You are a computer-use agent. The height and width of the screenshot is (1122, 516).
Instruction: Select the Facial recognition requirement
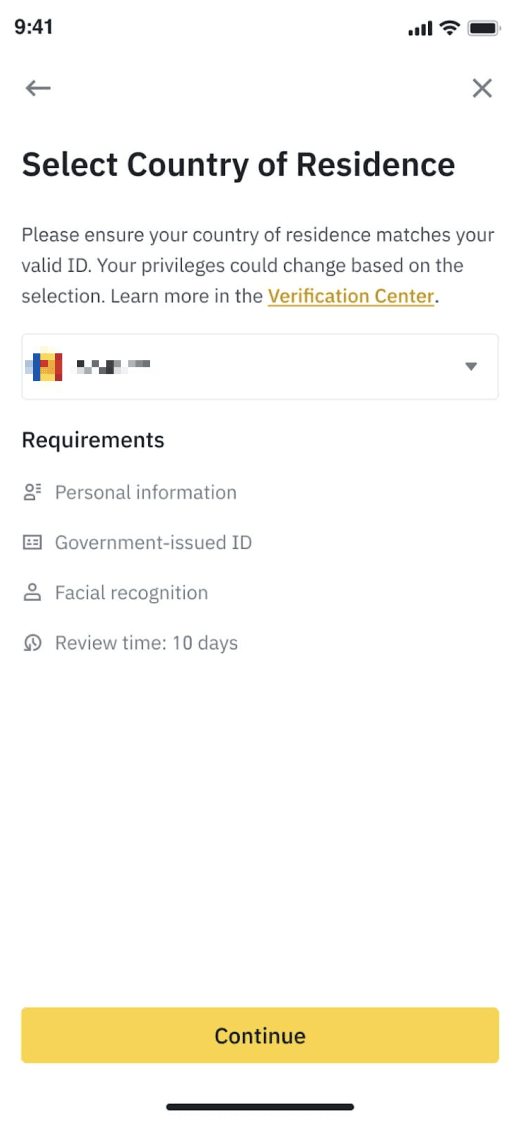(132, 592)
